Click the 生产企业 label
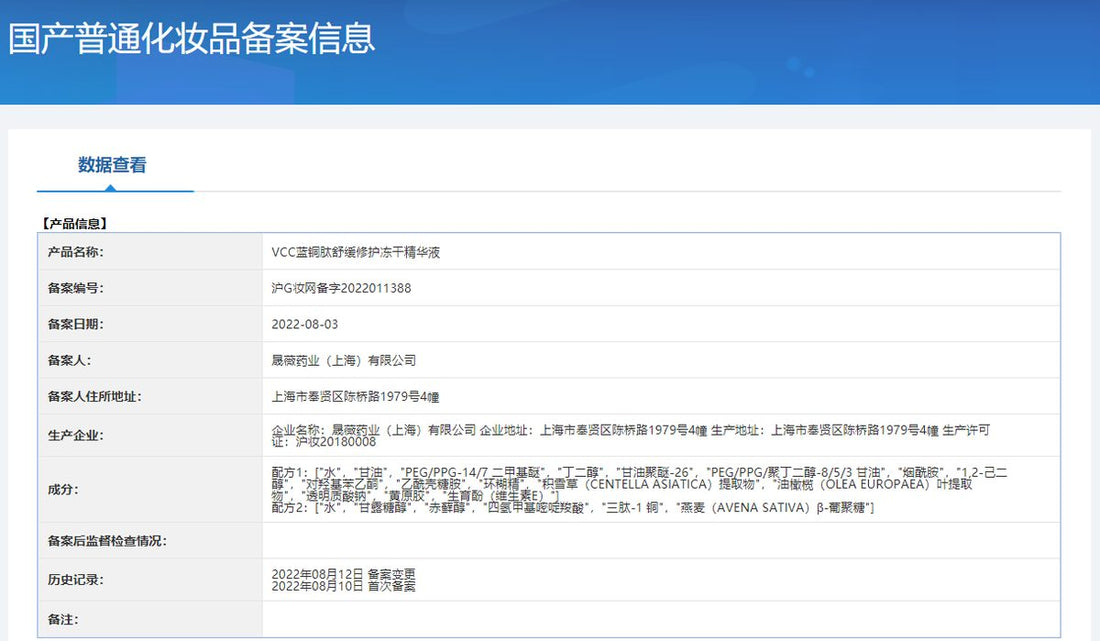The height and width of the screenshot is (641, 1100). (x=75, y=436)
